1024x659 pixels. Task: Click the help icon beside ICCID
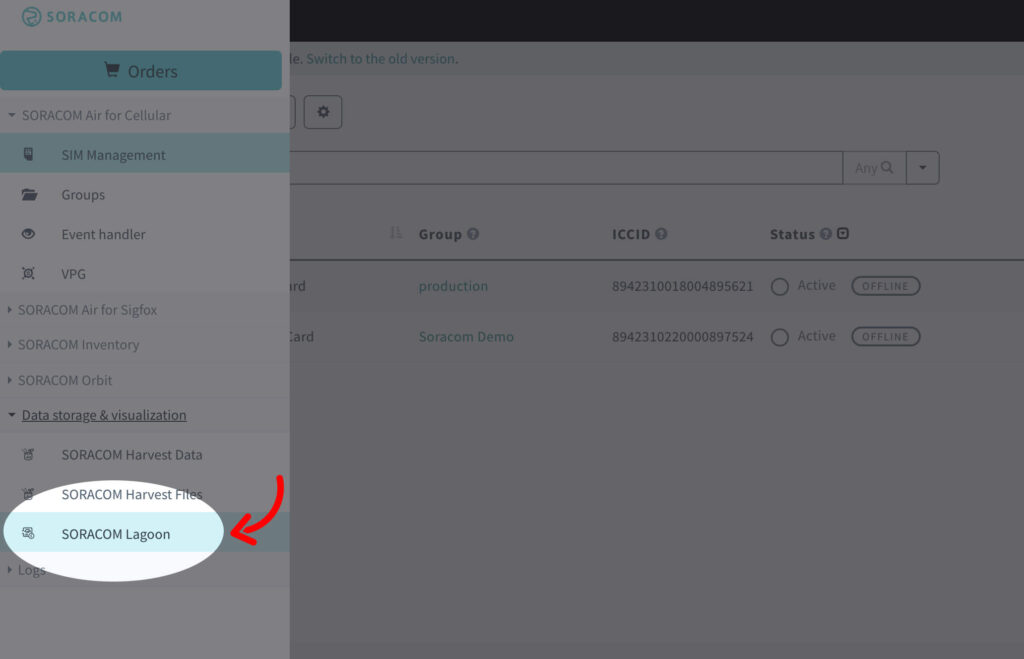[662, 234]
